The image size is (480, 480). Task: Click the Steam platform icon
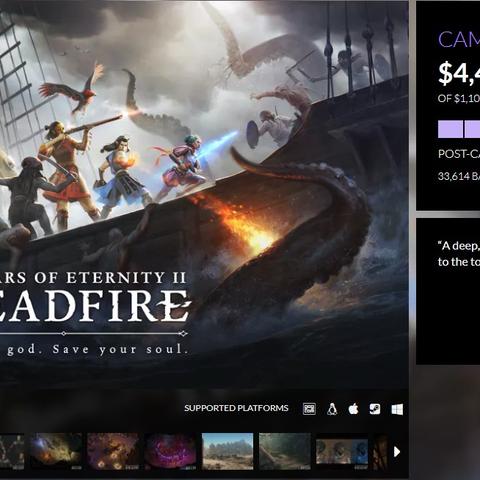375,409
